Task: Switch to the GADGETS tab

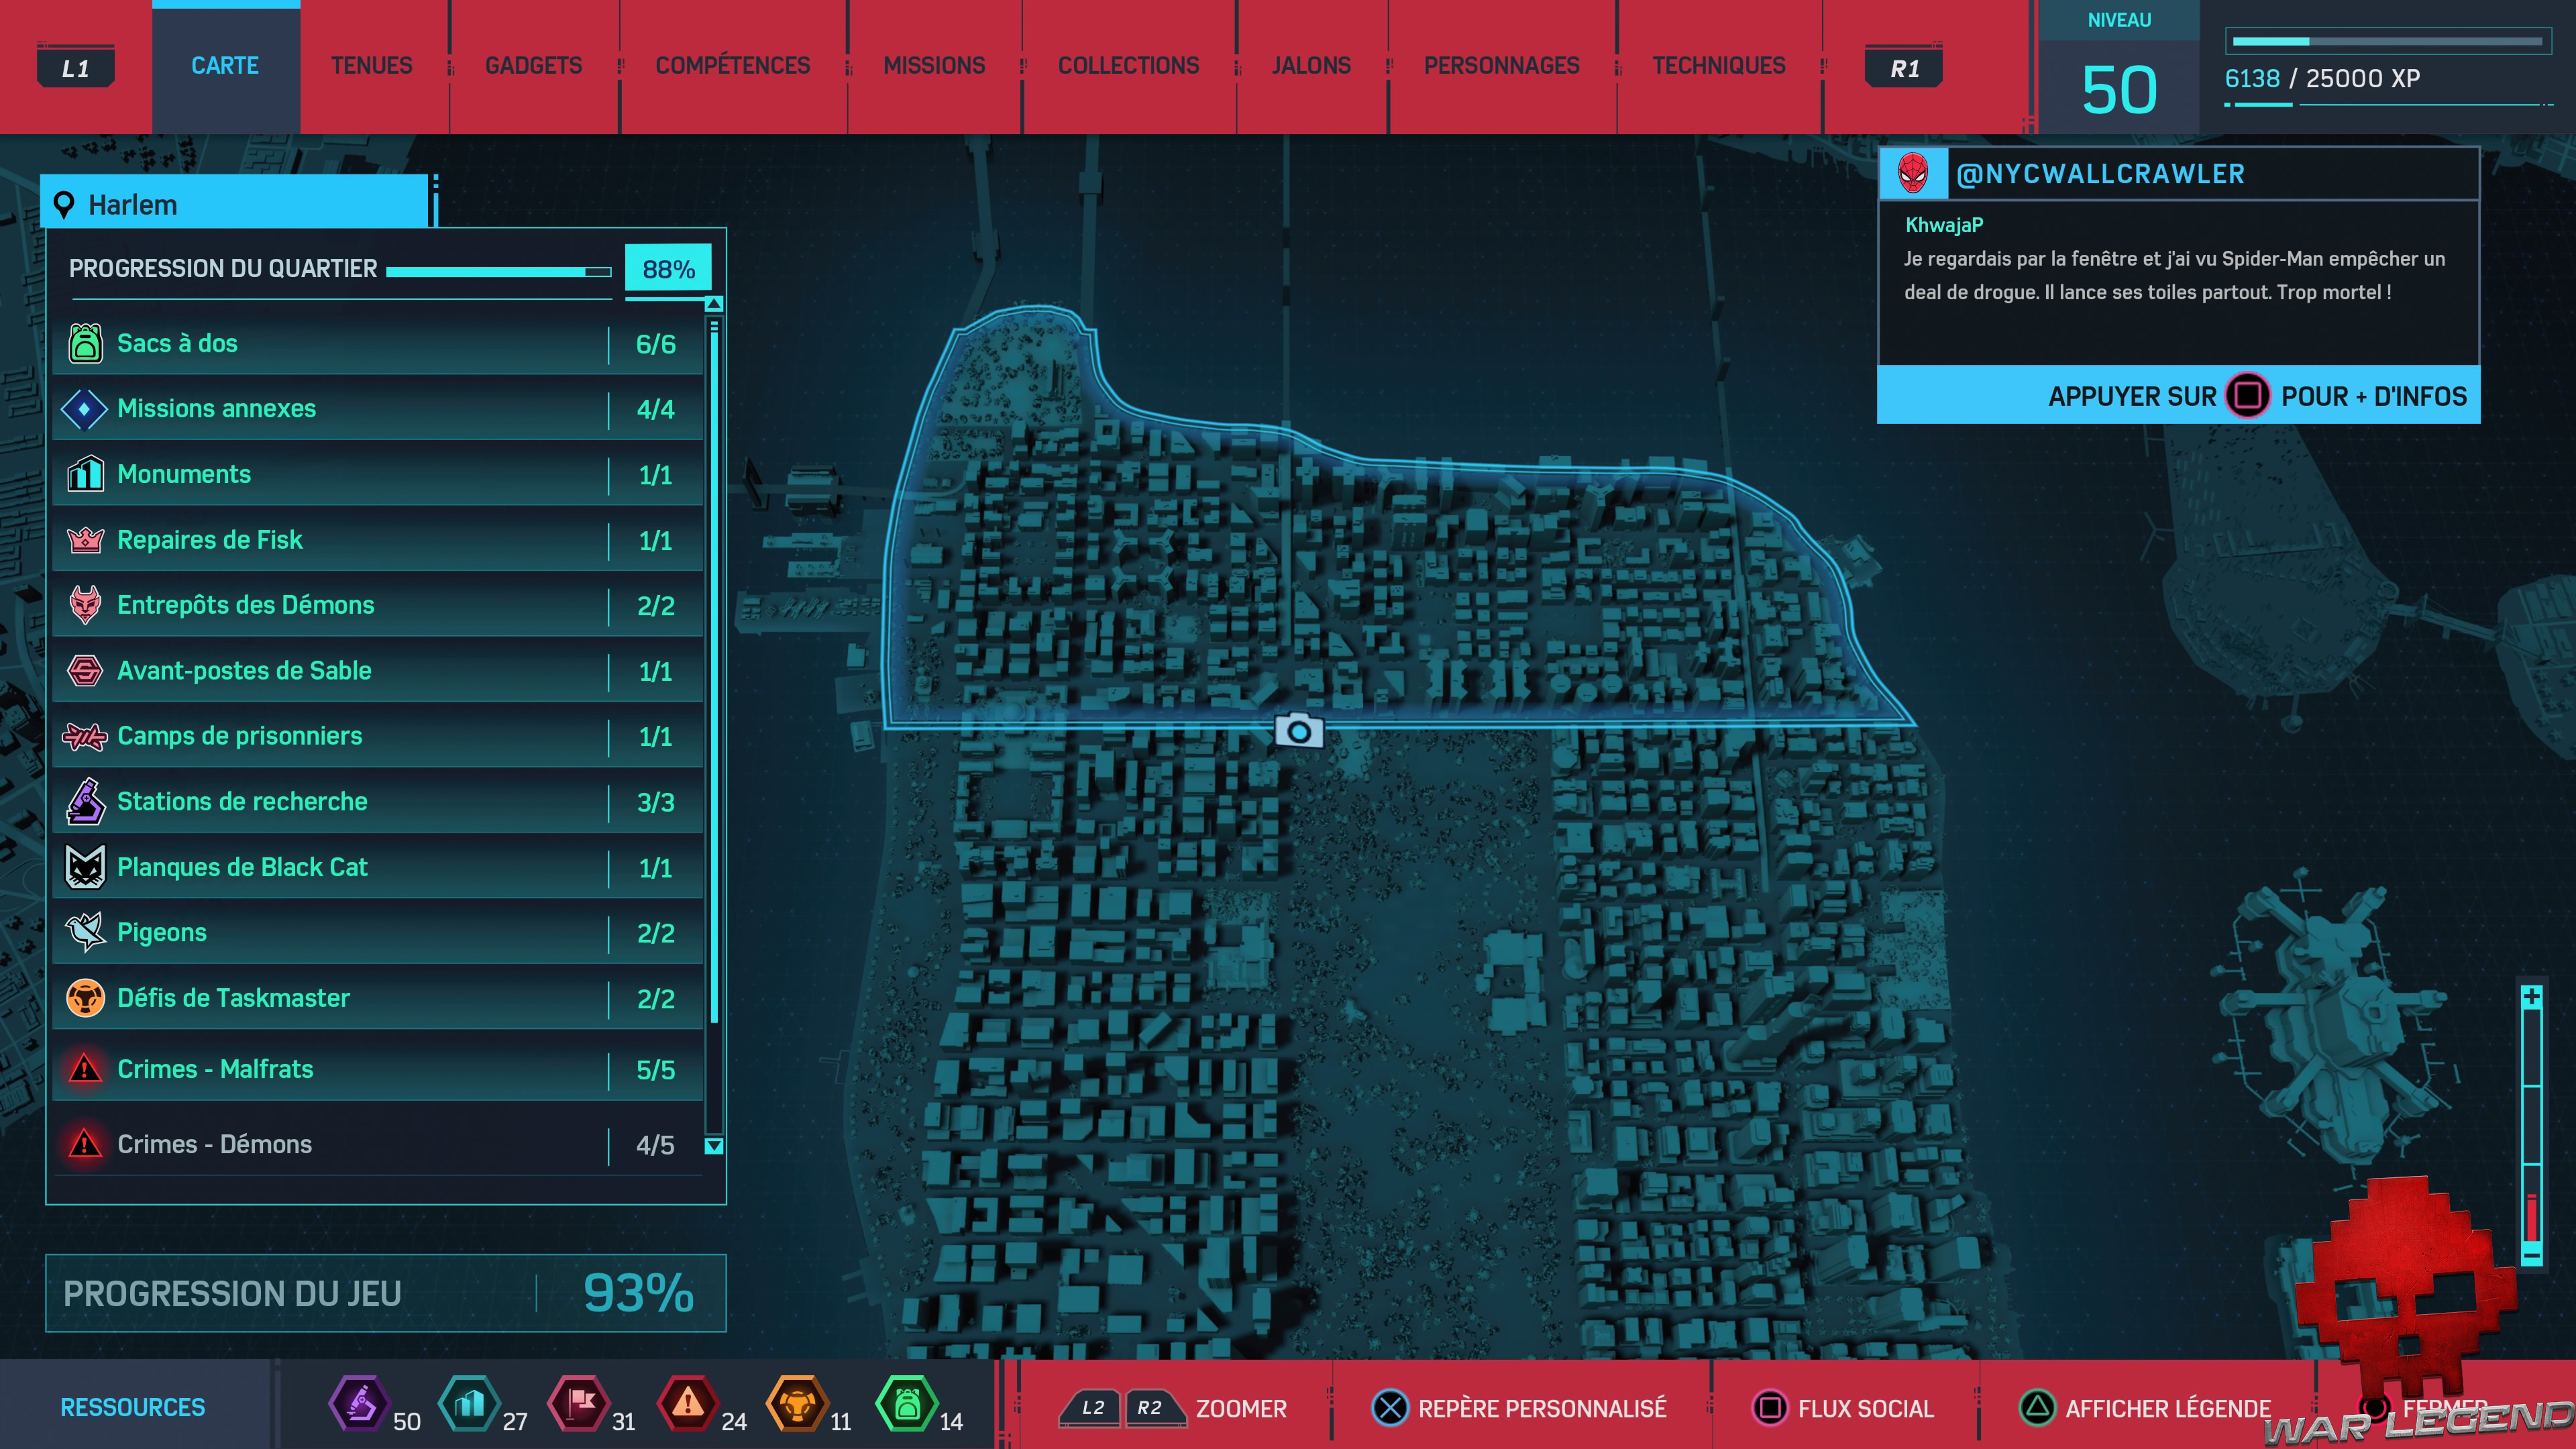Action: (x=533, y=66)
